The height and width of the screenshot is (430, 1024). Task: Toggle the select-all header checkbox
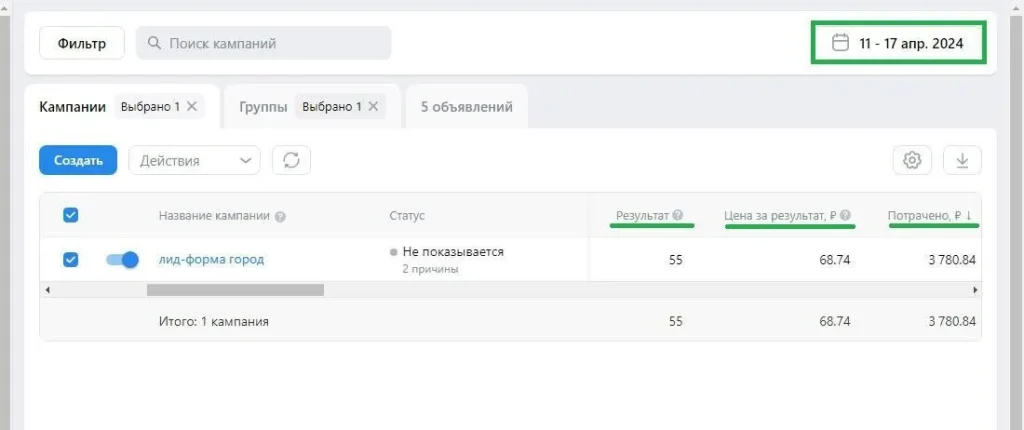(x=71, y=215)
